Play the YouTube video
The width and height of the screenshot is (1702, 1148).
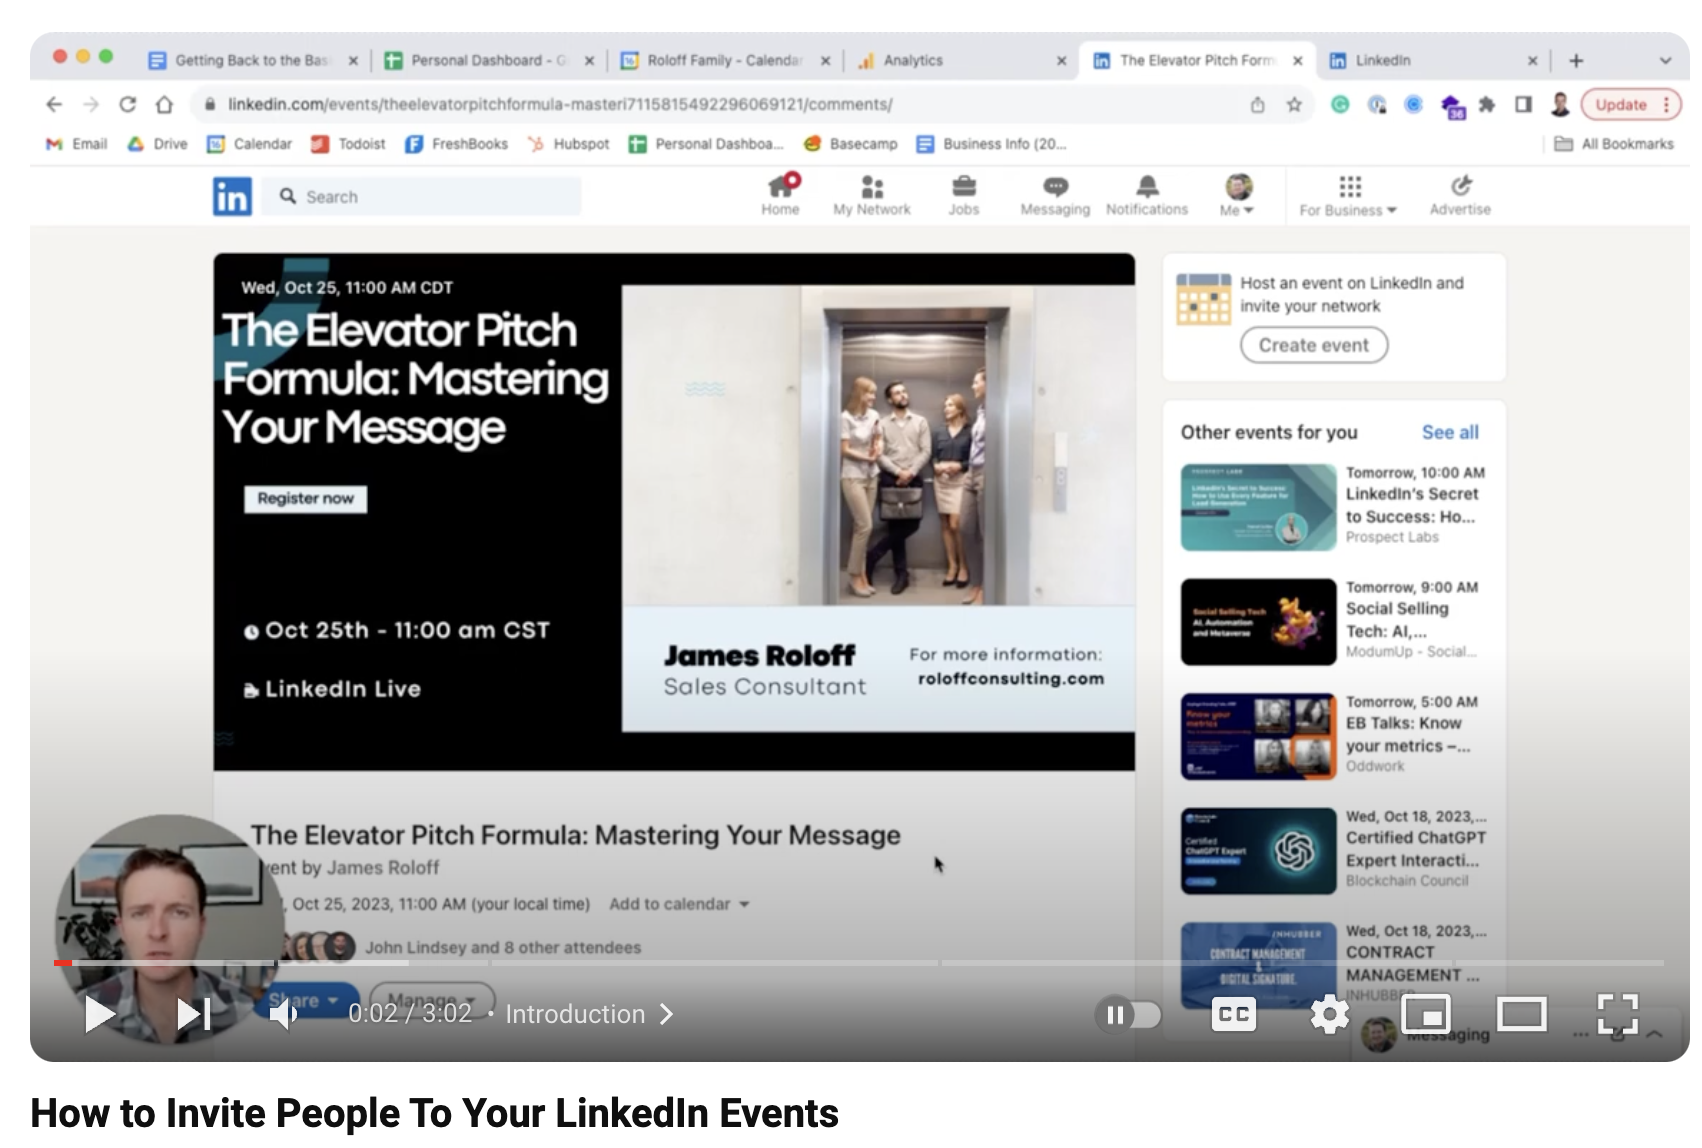[x=99, y=1014]
